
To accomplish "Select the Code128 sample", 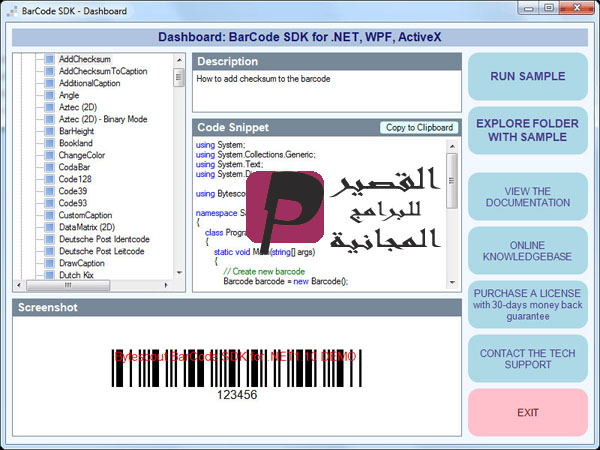I will 75,179.
